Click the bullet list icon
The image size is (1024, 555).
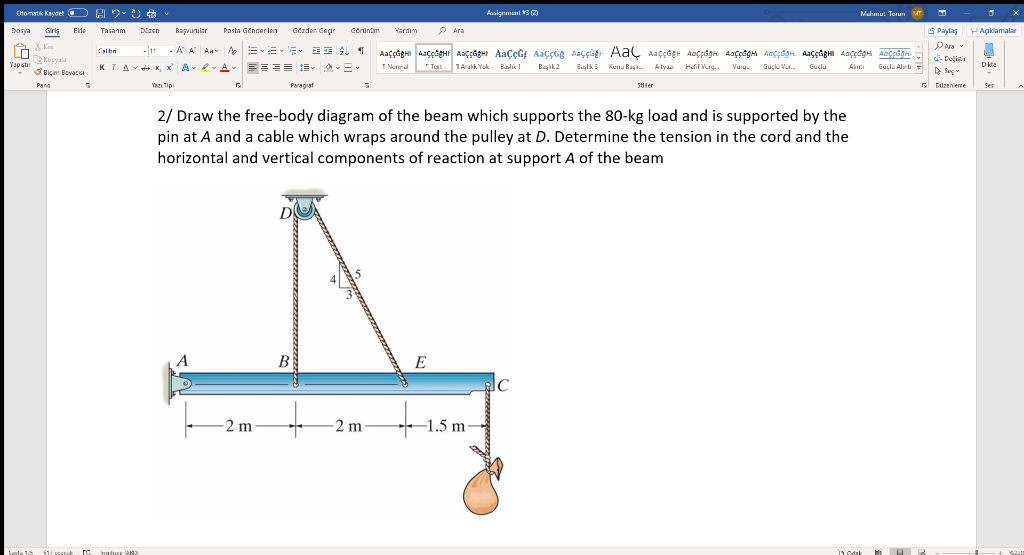click(253, 51)
